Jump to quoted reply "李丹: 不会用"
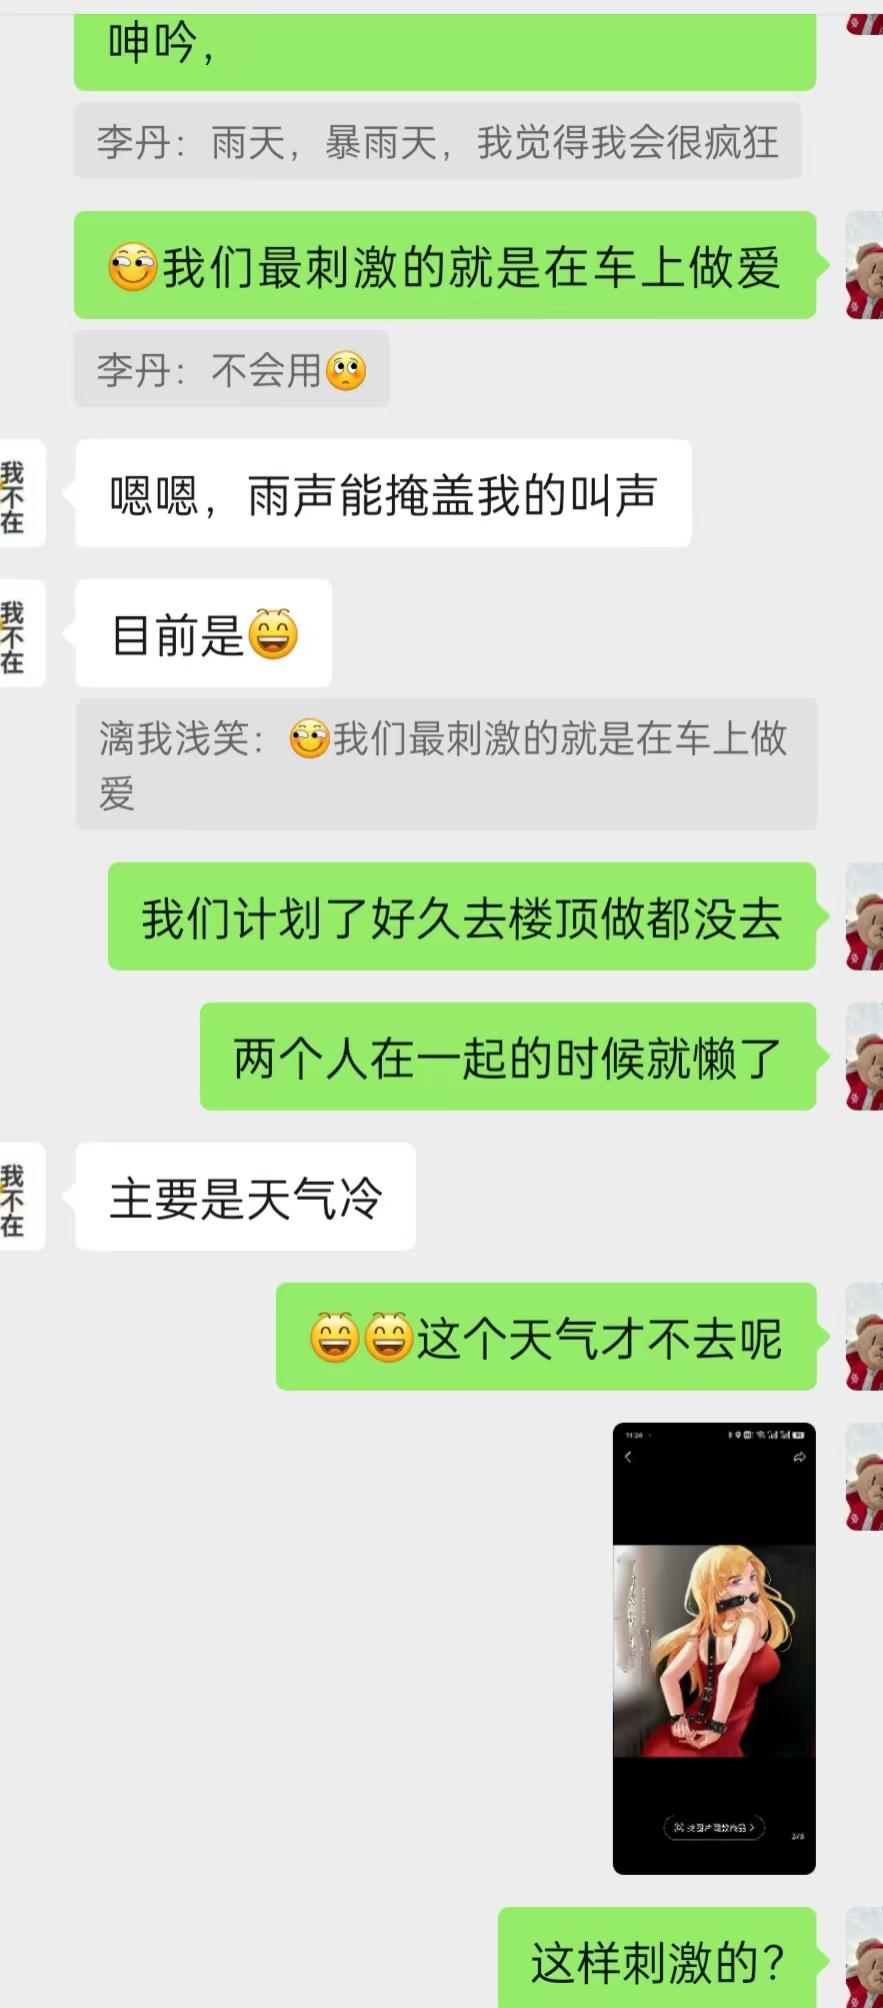The height and width of the screenshot is (2008, 883). pyautogui.click(x=232, y=370)
